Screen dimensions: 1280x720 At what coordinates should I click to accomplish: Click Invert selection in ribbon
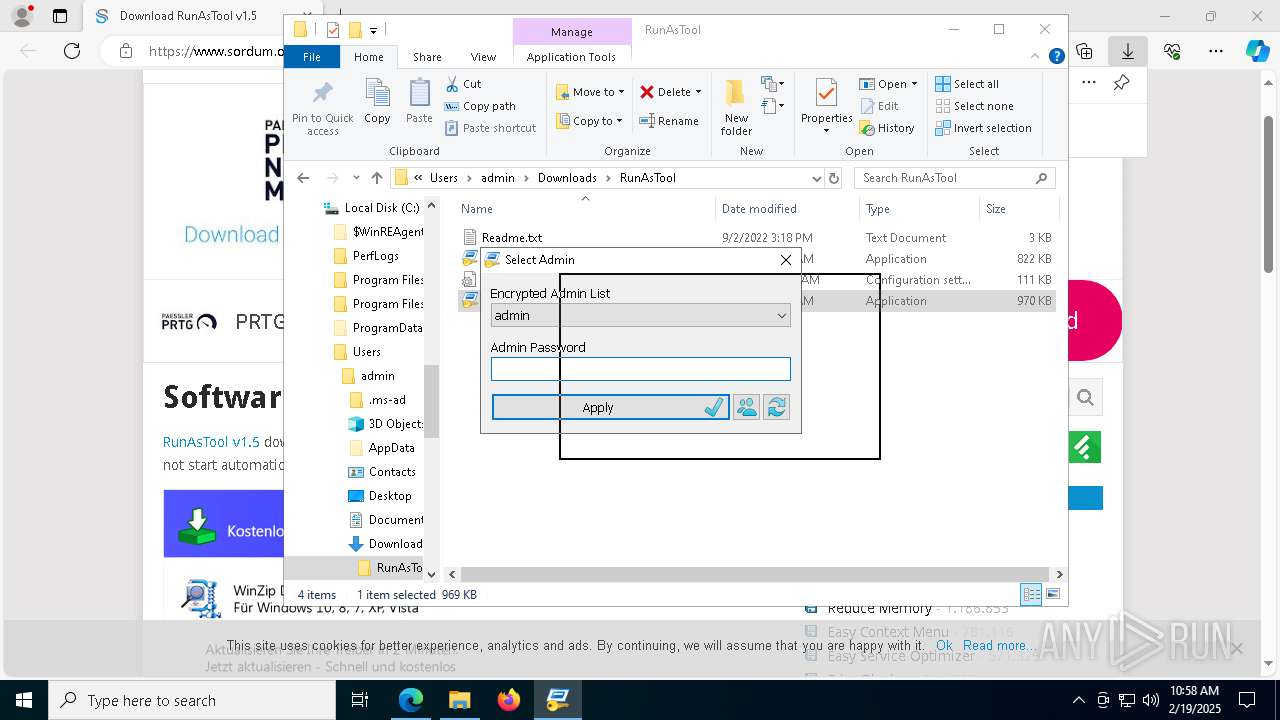[x=983, y=128]
